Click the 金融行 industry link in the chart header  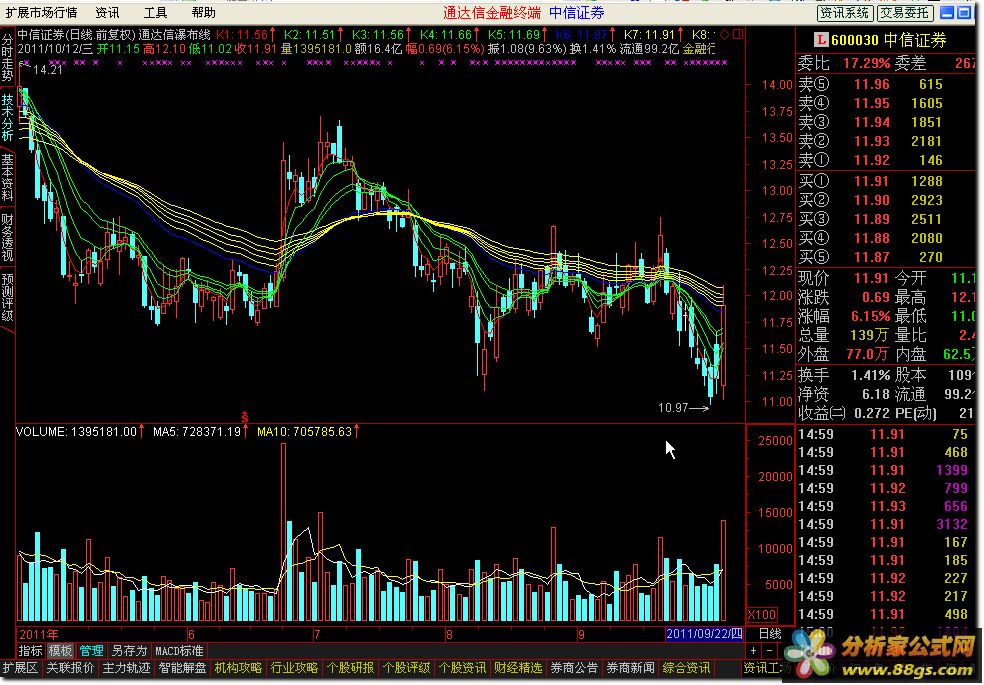pos(699,49)
